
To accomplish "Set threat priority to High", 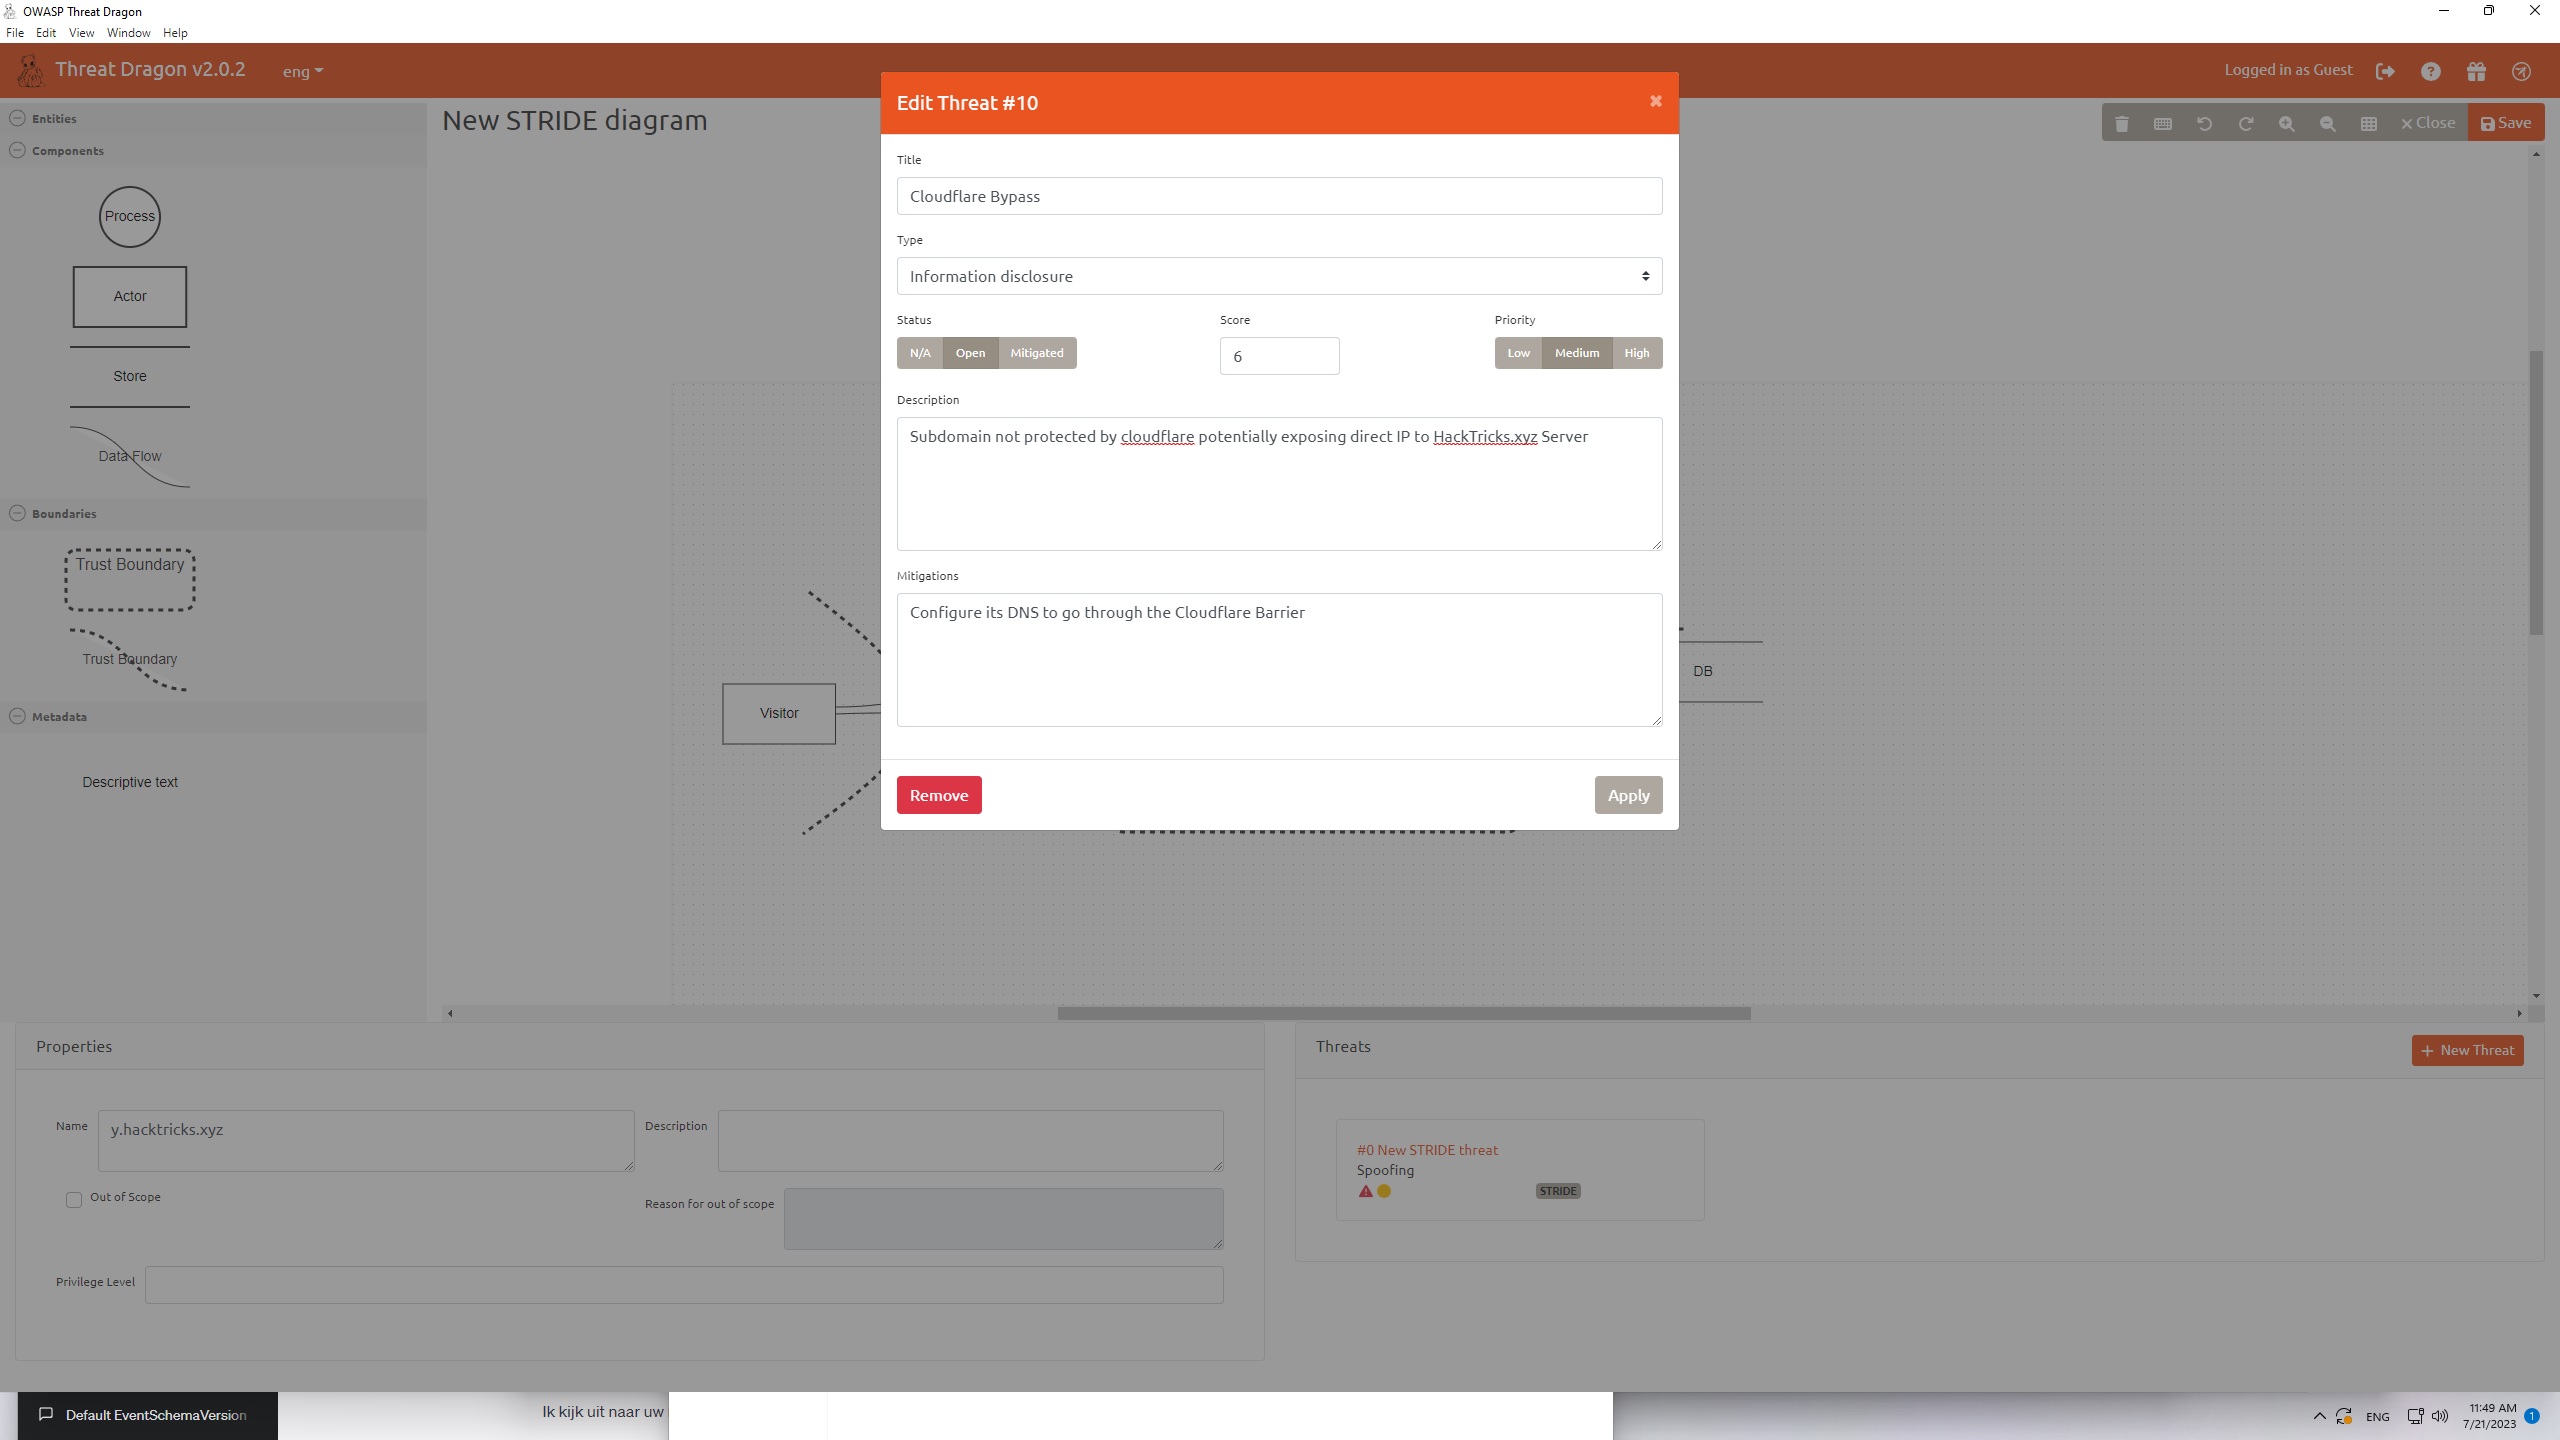I will [x=1636, y=353].
